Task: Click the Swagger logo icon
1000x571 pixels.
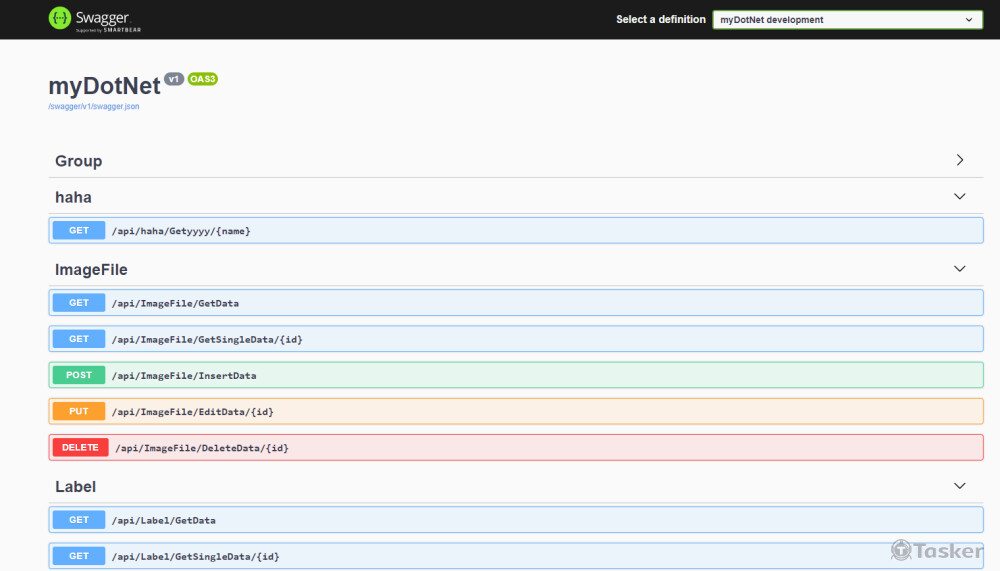Action: [x=60, y=18]
